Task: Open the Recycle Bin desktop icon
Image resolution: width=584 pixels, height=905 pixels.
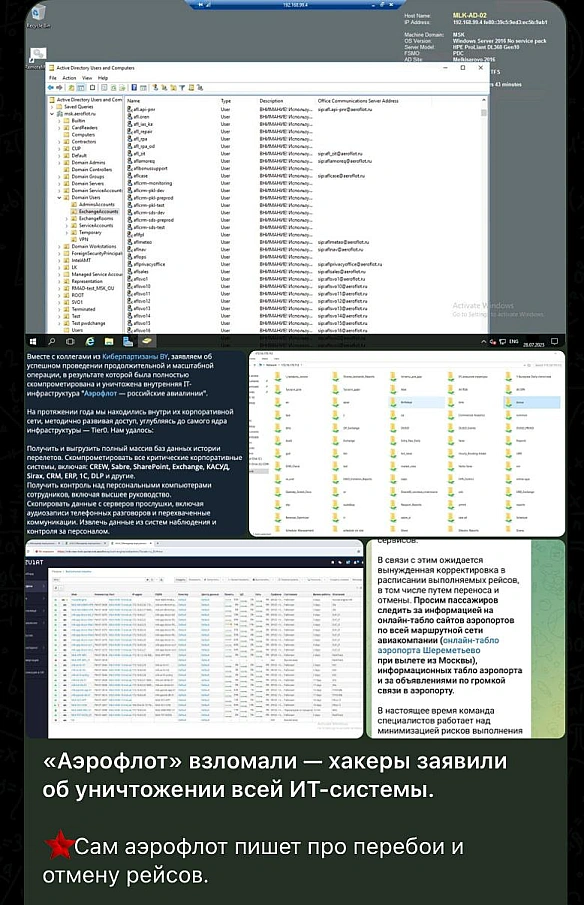Action: (x=38, y=16)
